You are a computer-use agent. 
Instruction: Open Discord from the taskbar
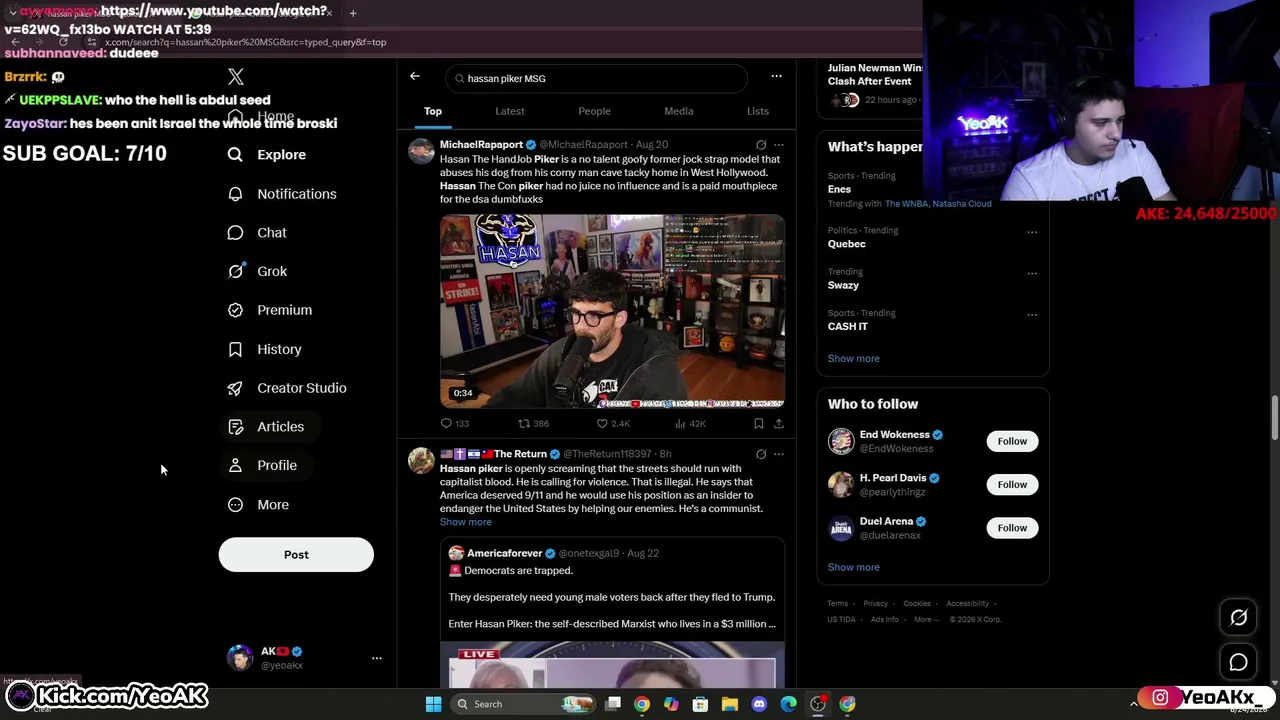(x=759, y=704)
